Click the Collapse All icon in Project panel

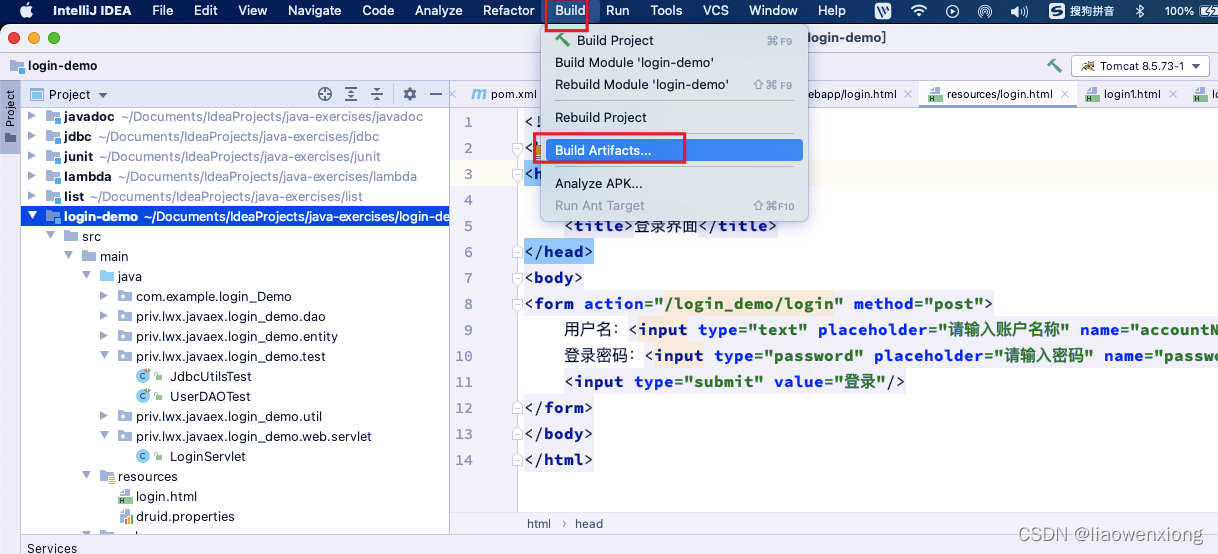tap(378, 94)
